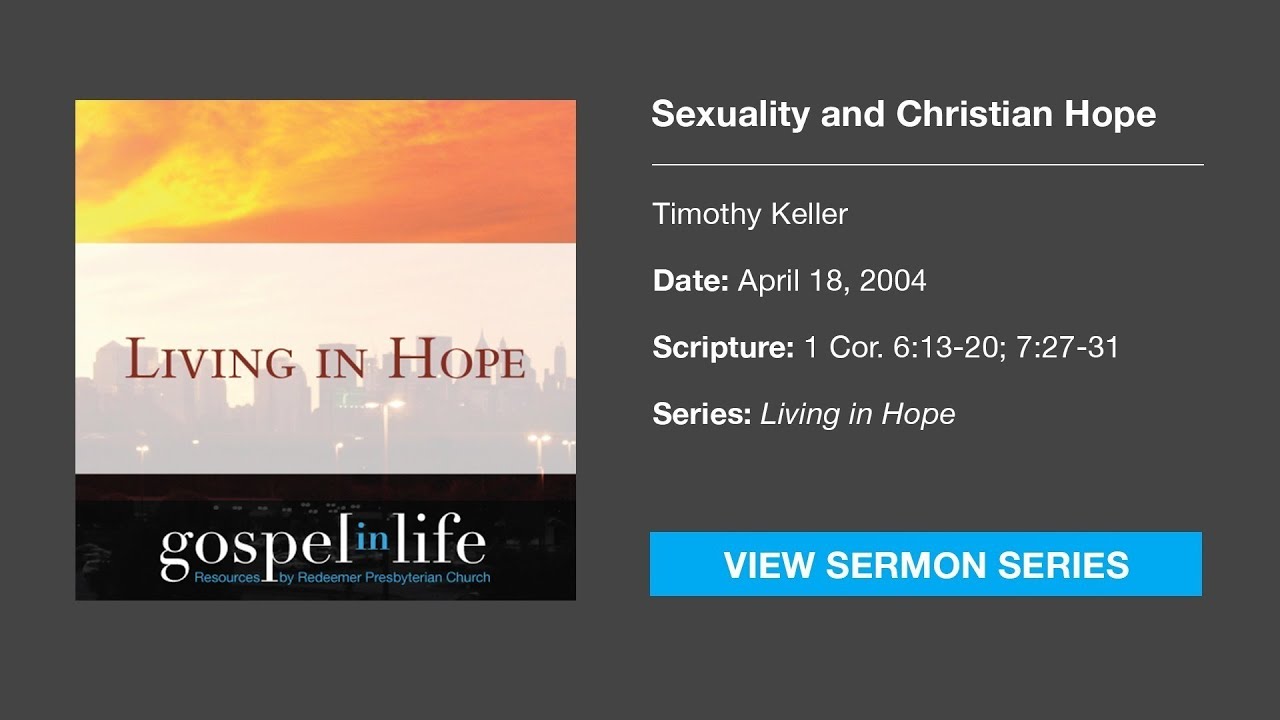The image size is (1280, 720).
Task: Click the red Living in Hope artwork title
Action: tap(325, 360)
